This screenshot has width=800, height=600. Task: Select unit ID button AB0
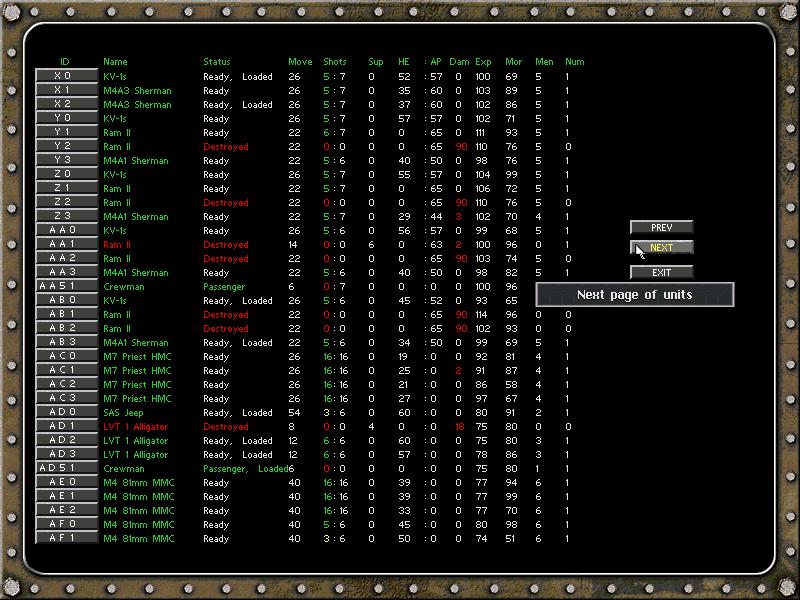coord(66,301)
